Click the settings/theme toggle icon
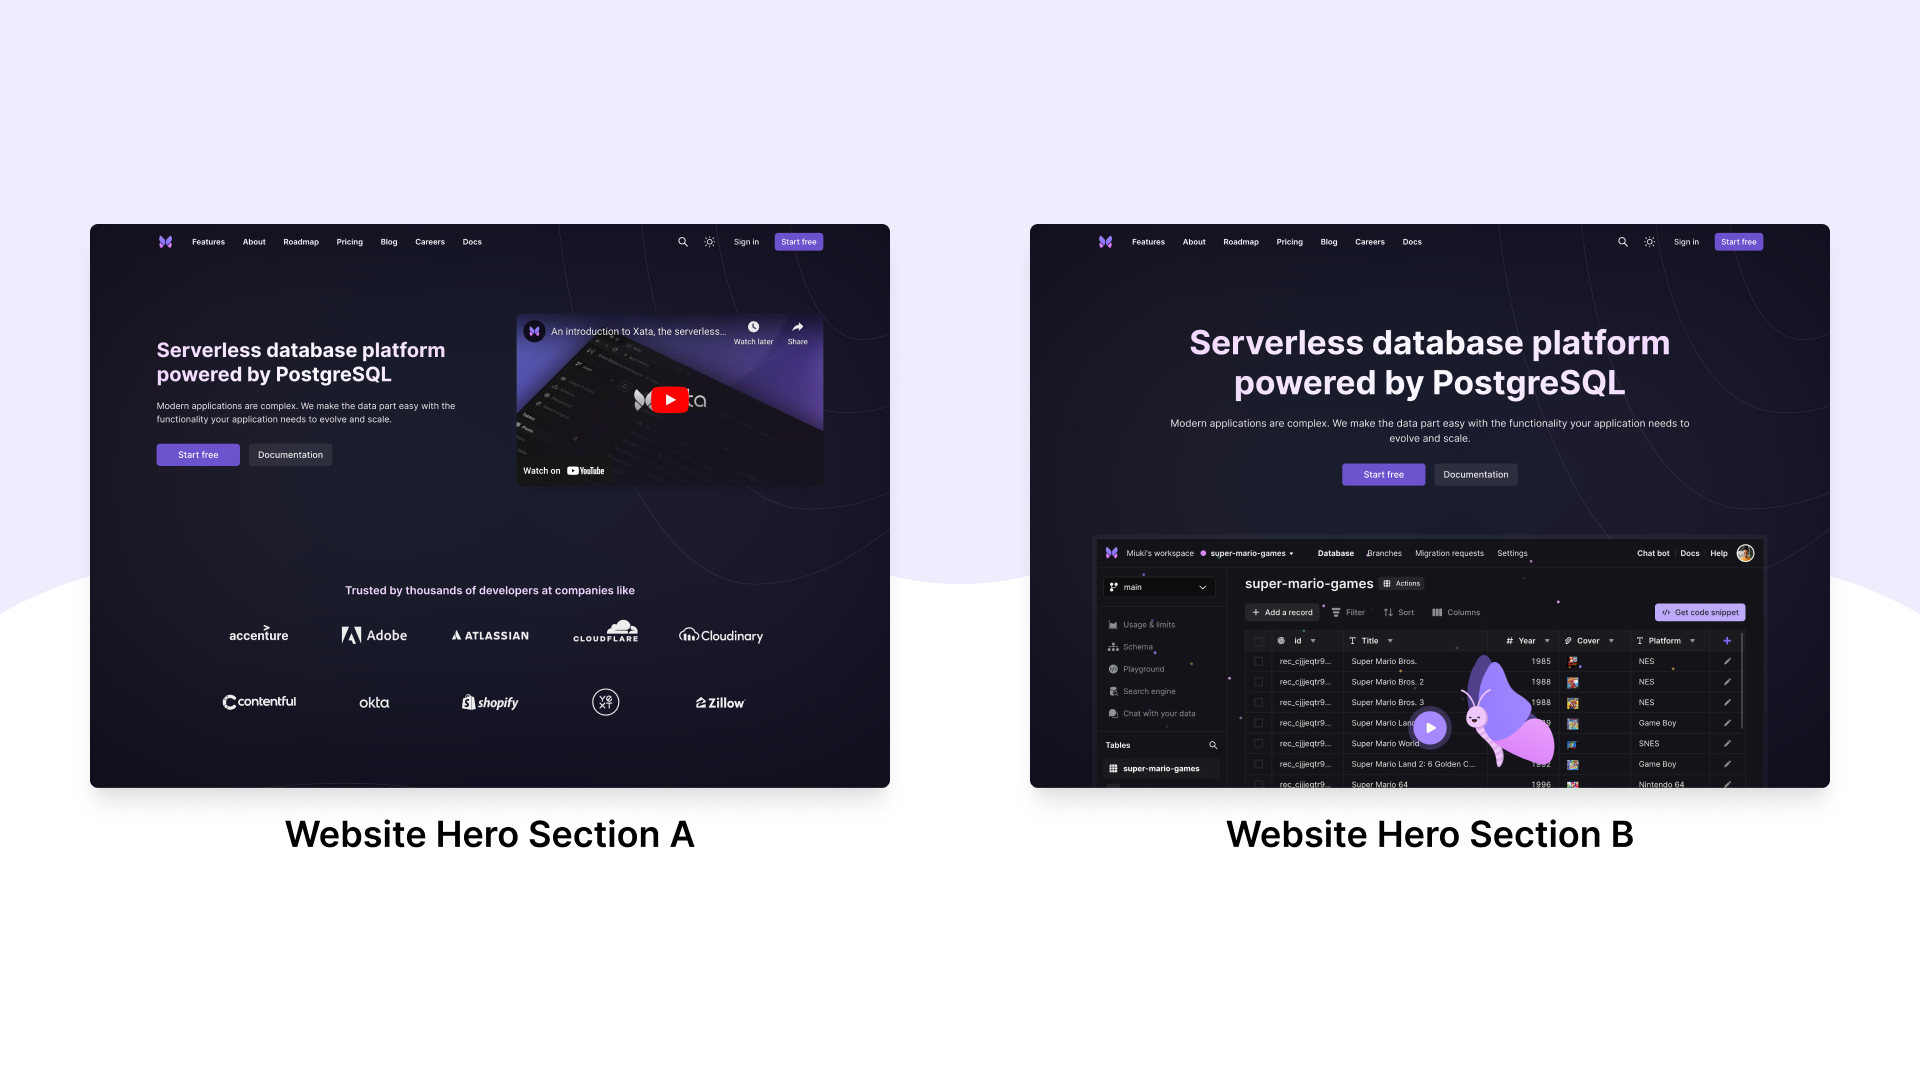 [x=709, y=241]
